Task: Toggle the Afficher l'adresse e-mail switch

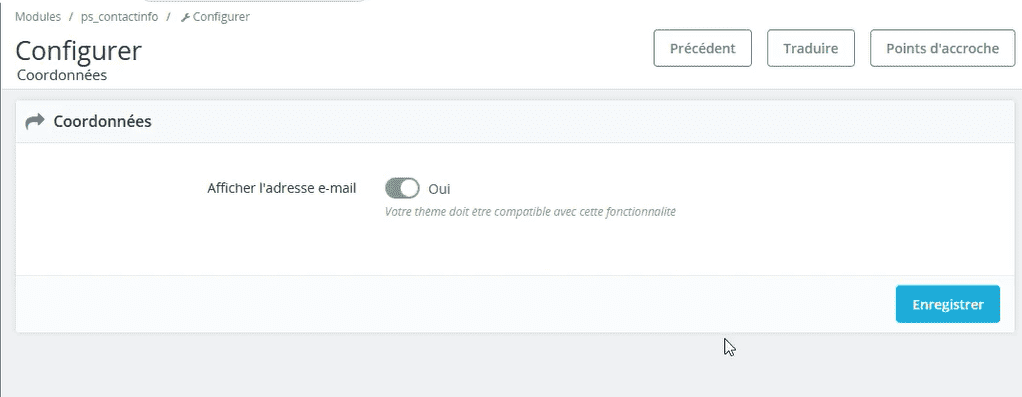Action: point(402,188)
